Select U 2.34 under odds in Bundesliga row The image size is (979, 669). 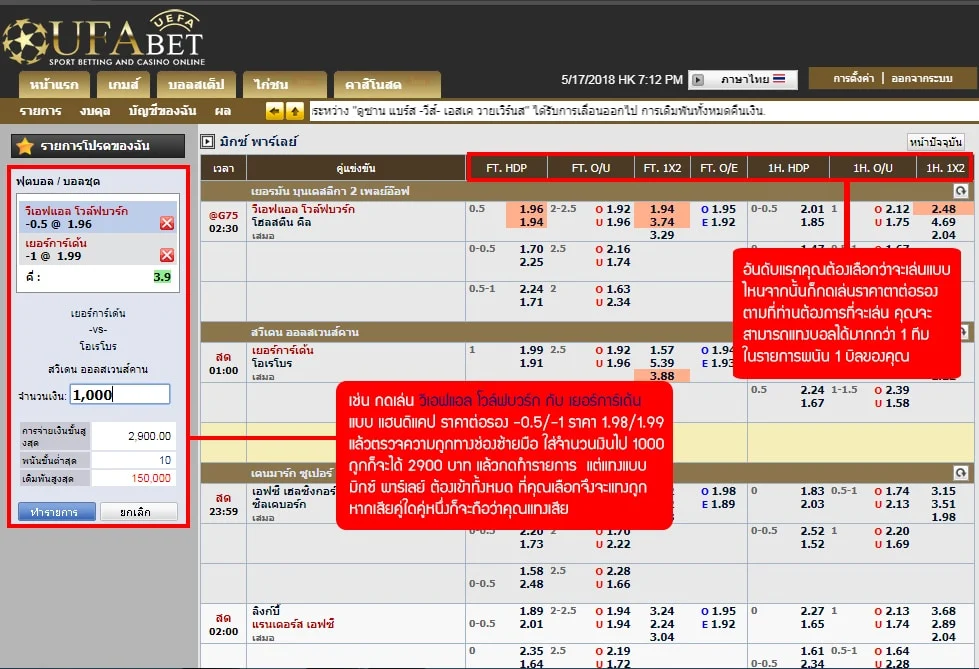tap(612, 302)
